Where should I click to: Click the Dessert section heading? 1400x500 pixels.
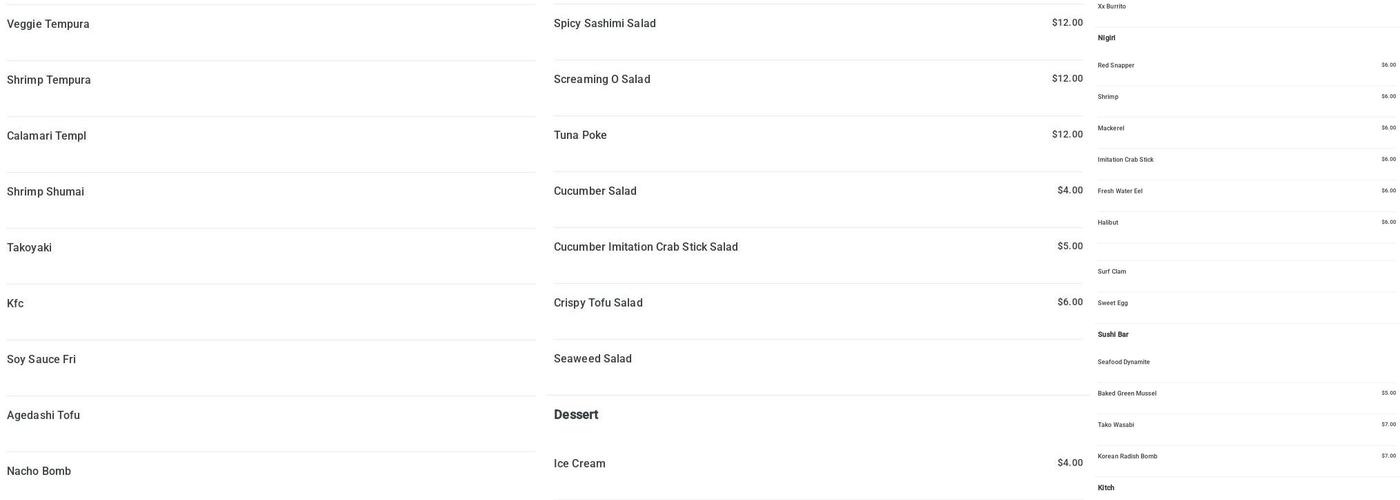point(576,415)
